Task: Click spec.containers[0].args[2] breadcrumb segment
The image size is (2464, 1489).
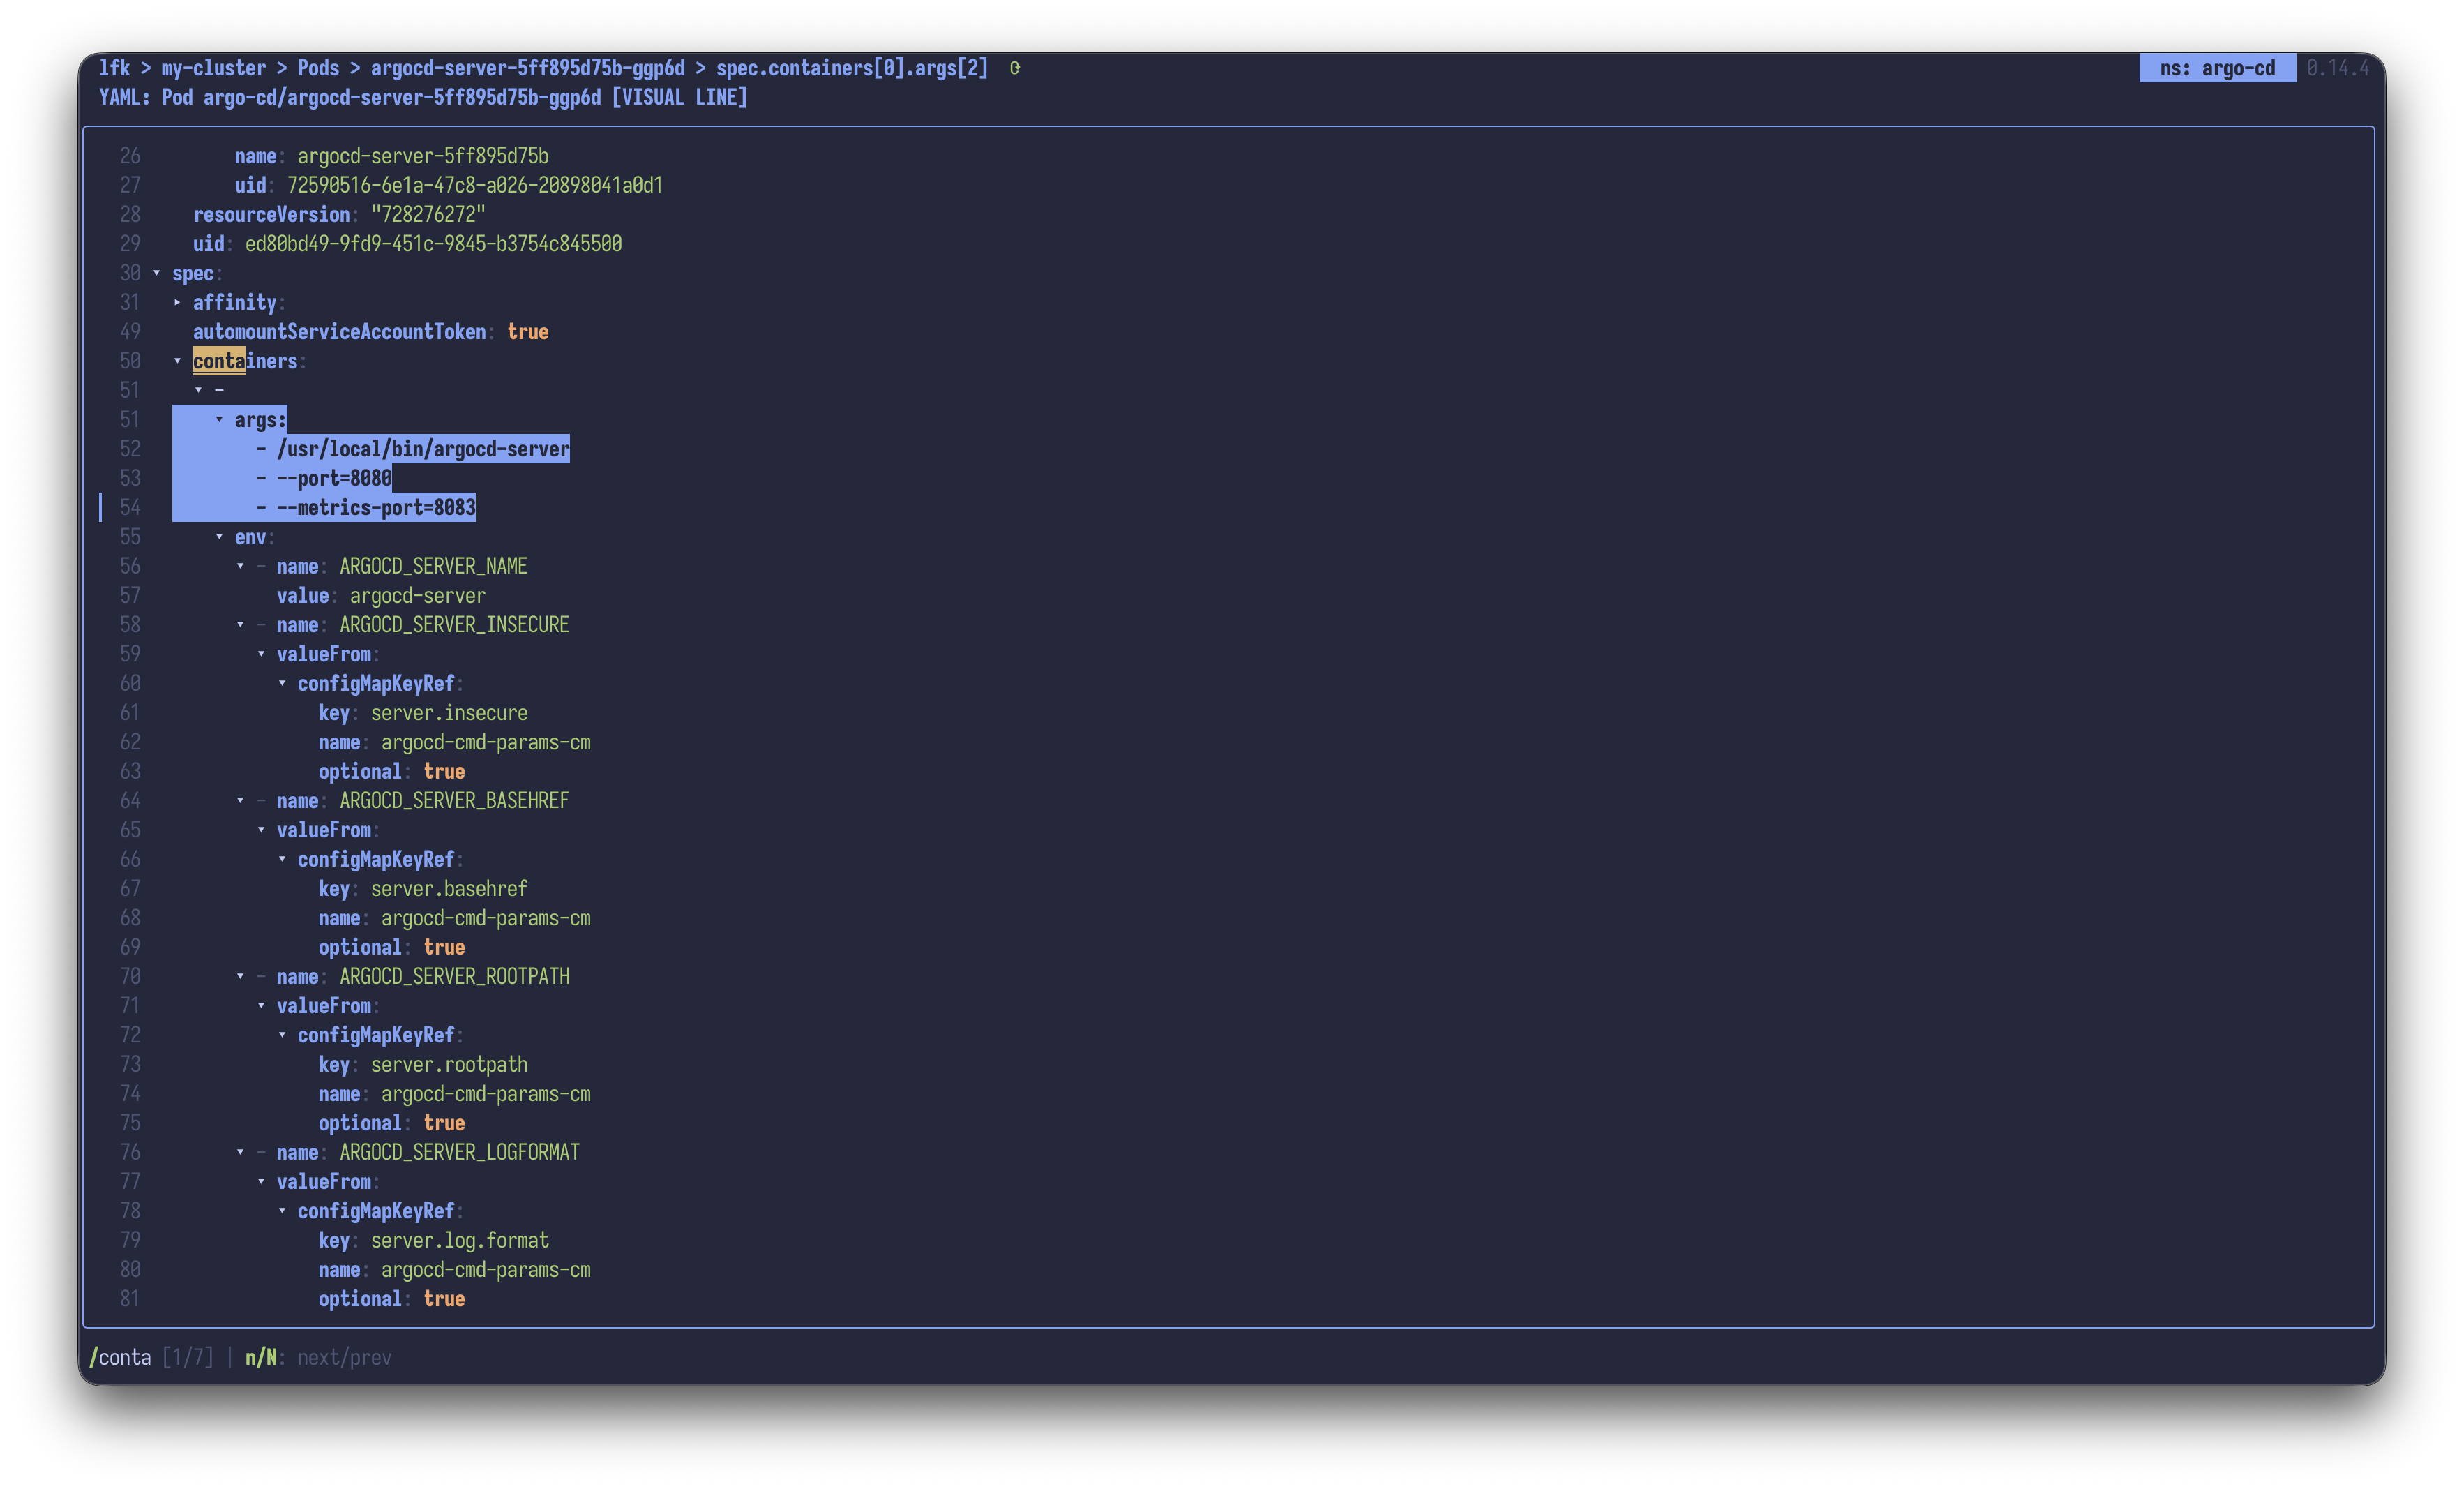Action: [852, 68]
